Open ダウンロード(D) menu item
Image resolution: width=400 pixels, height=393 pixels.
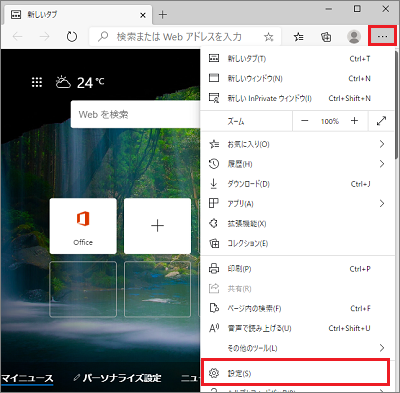(297, 184)
